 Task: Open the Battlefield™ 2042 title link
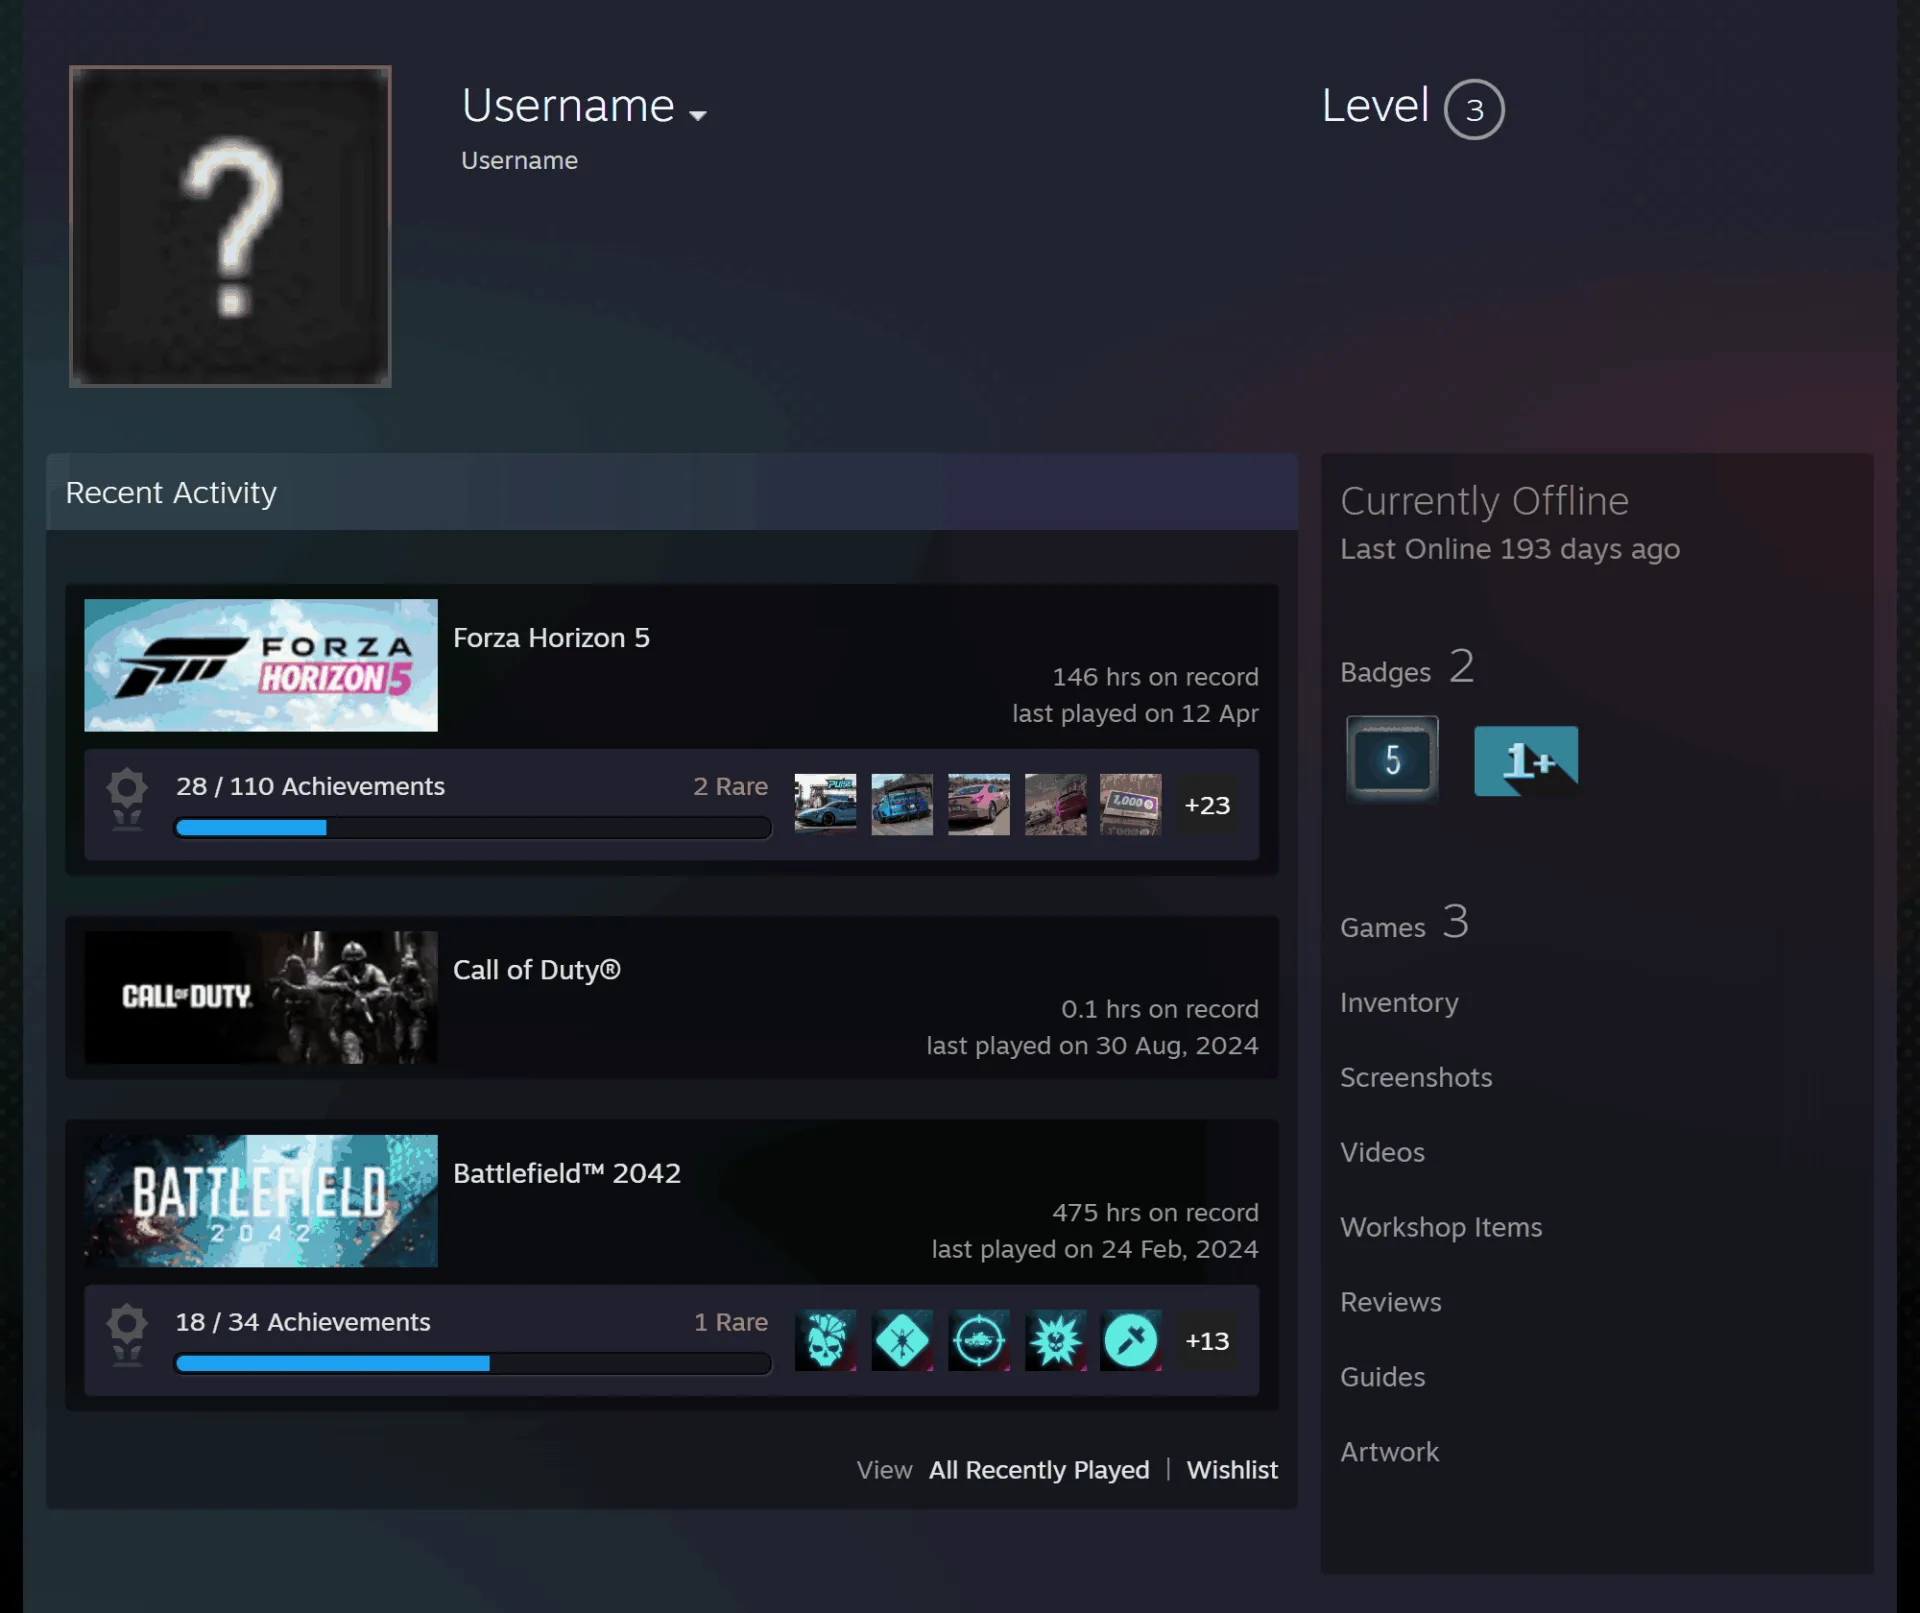[567, 1173]
